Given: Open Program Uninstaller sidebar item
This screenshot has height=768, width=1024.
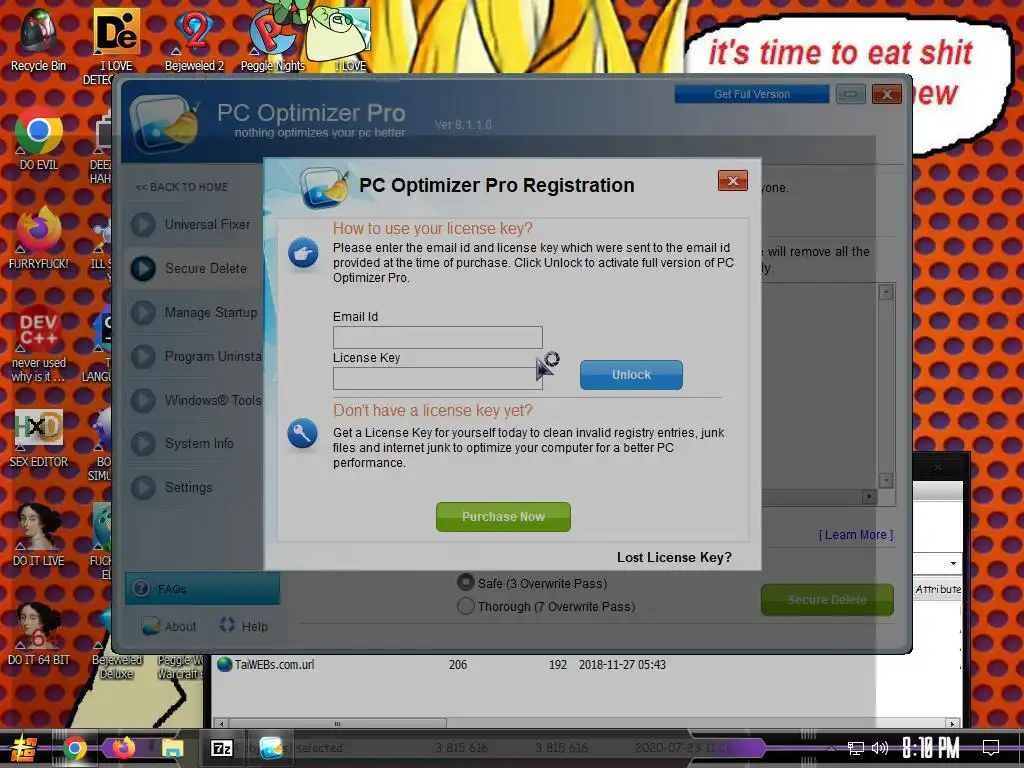Looking at the screenshot, I should point(212,356).
